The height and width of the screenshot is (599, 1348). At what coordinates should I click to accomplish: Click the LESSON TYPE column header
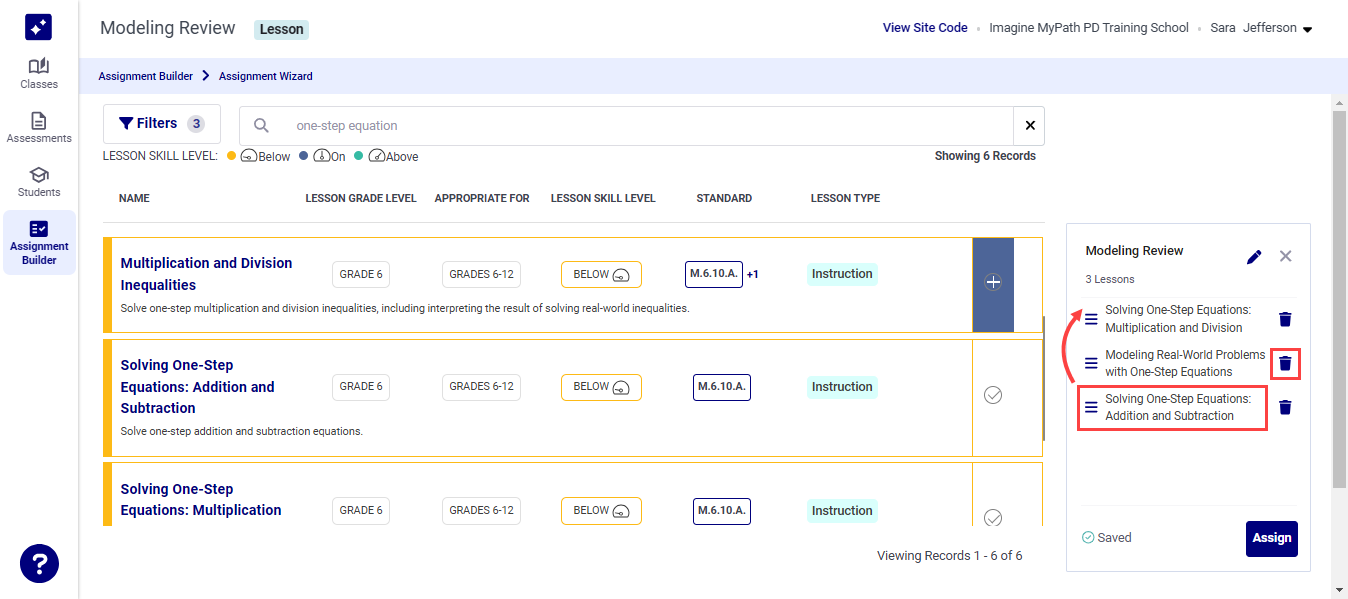pyautogui.click(x=845, y=198)
